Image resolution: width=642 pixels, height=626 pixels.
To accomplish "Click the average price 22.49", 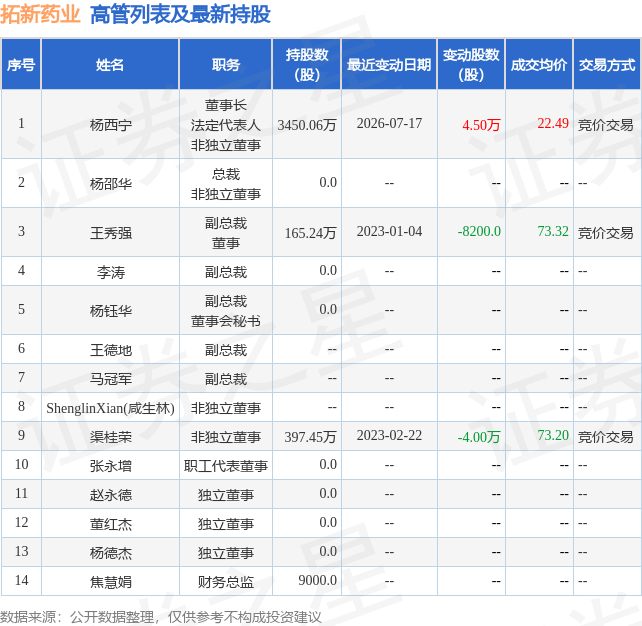I will pyautogui.click(x=553, y=123).
